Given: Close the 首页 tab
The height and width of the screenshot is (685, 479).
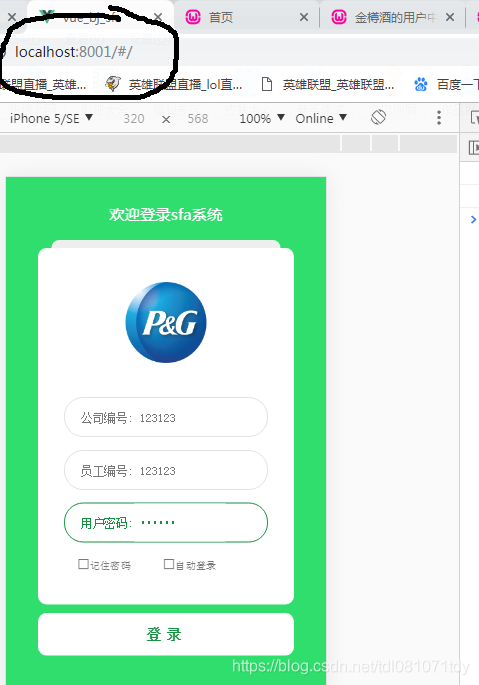Looking at the screenshot, I should (x=304, y=17).
